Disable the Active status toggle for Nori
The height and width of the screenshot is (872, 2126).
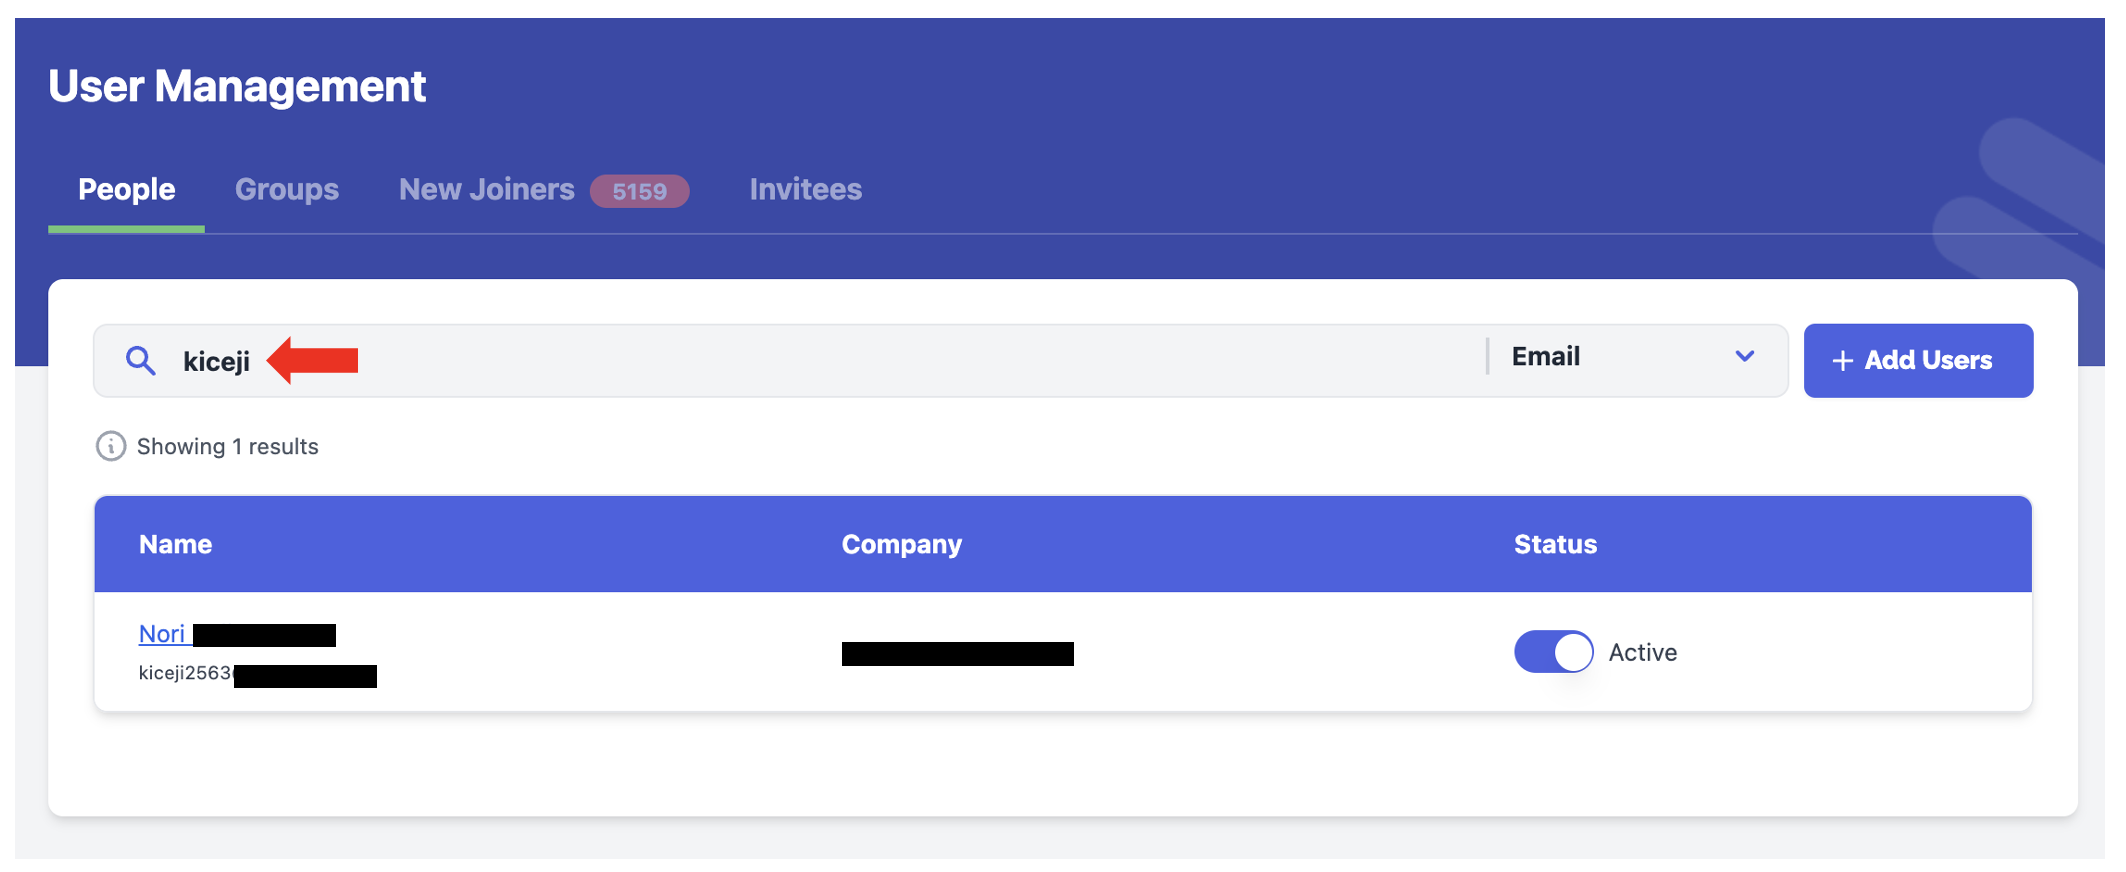(x=1553, y=651)
